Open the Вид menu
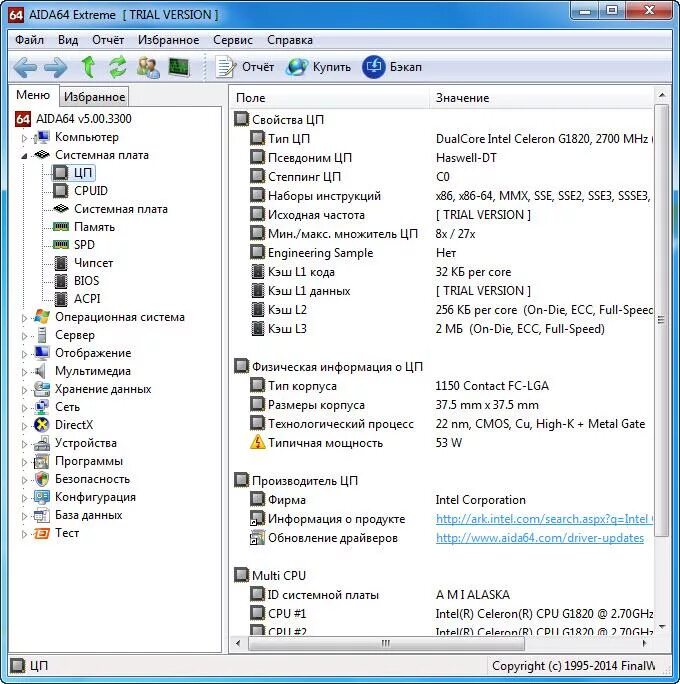The width and height of the screenshot is (680, 684). click(x=68, y=40)
